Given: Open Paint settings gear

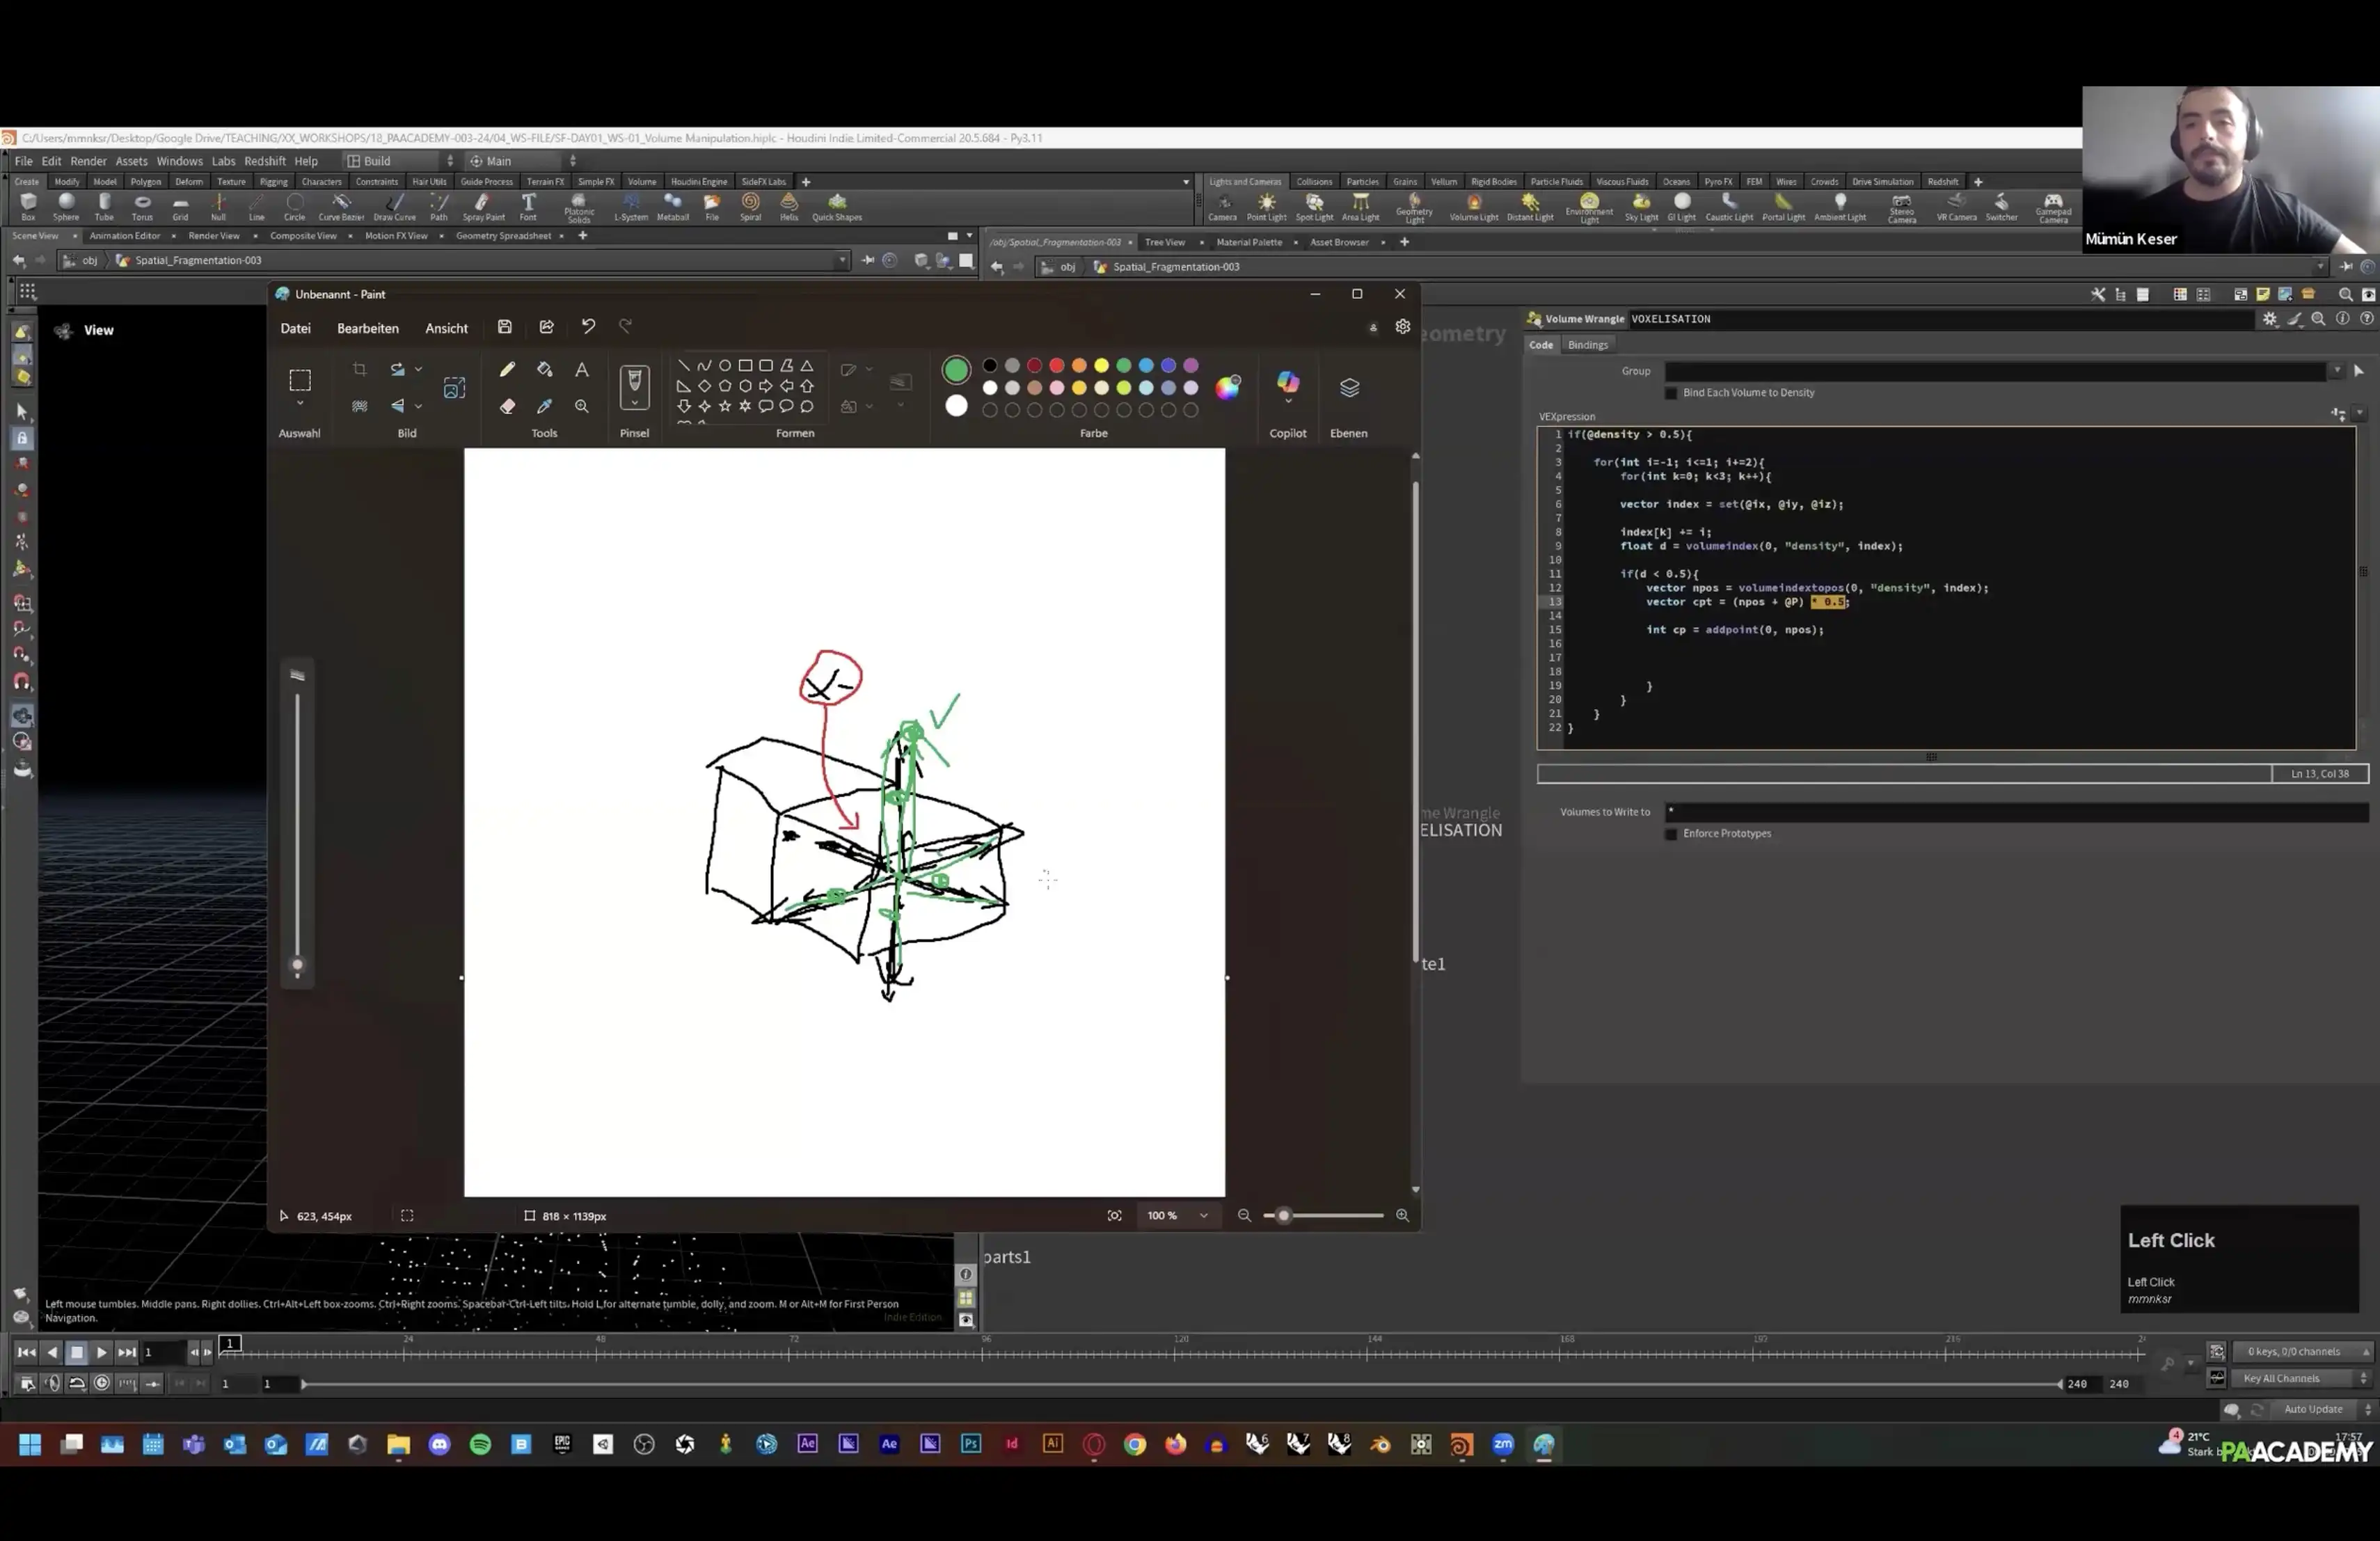Looking at the screenshot, I should tap(1403, 327).
